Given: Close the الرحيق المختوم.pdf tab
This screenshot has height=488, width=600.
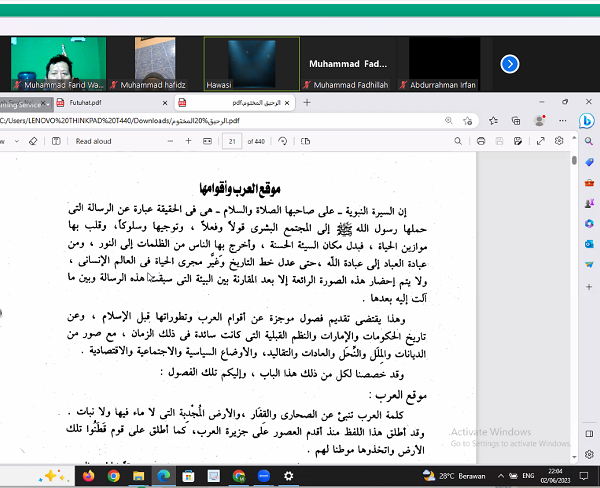Looking at the screenshot, I should [x=287, y=103].
